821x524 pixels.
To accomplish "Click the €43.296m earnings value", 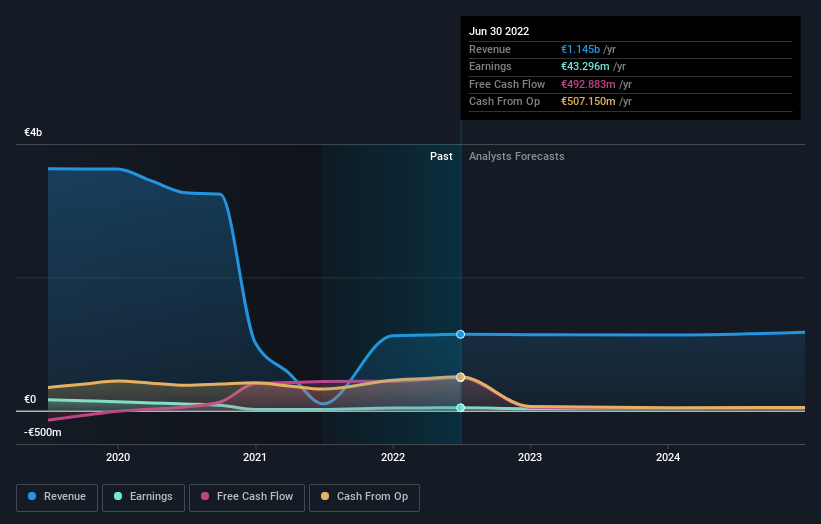I will coord(585,66).
